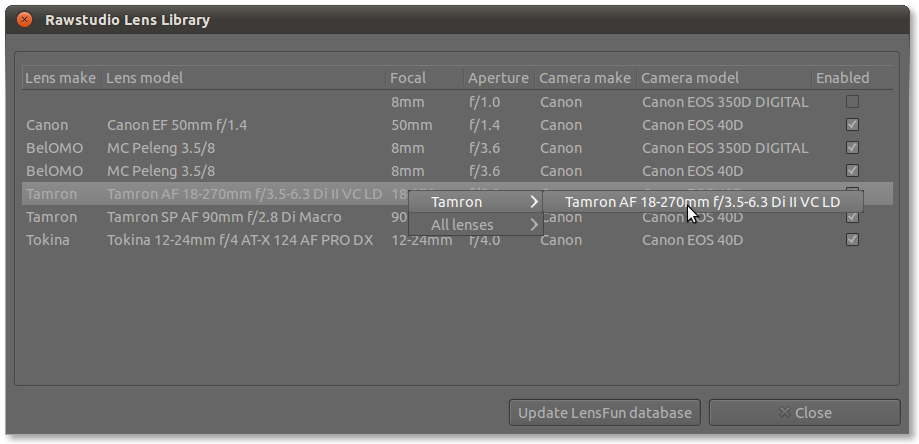Expand the arrow next to Tamron menu item
The height and width of the screenshot is (444, 919).
click(533, 202)
